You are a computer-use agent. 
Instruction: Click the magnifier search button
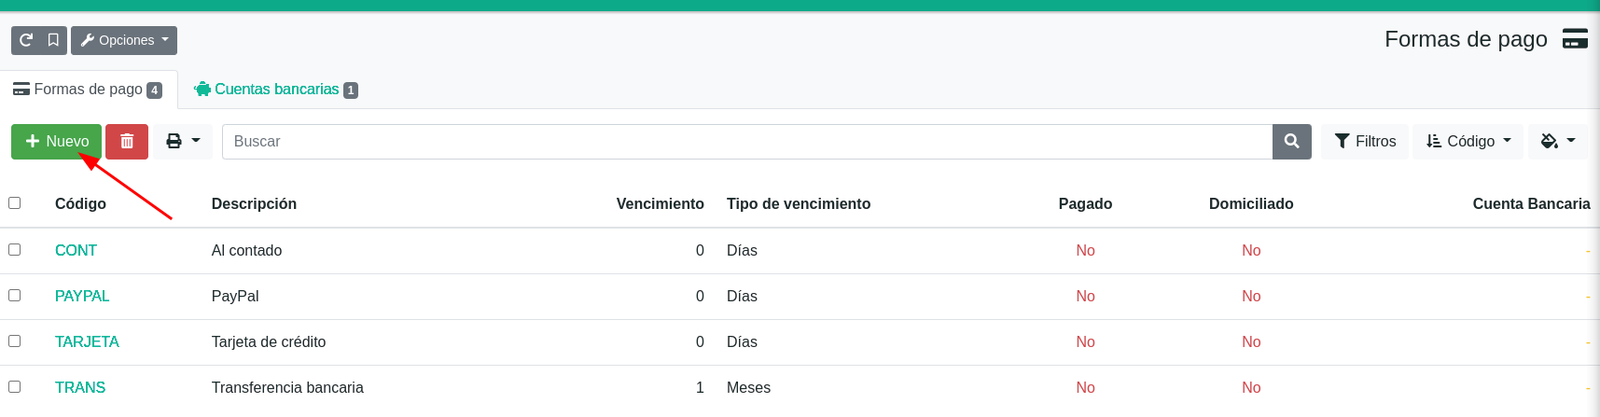point(1291,141)
